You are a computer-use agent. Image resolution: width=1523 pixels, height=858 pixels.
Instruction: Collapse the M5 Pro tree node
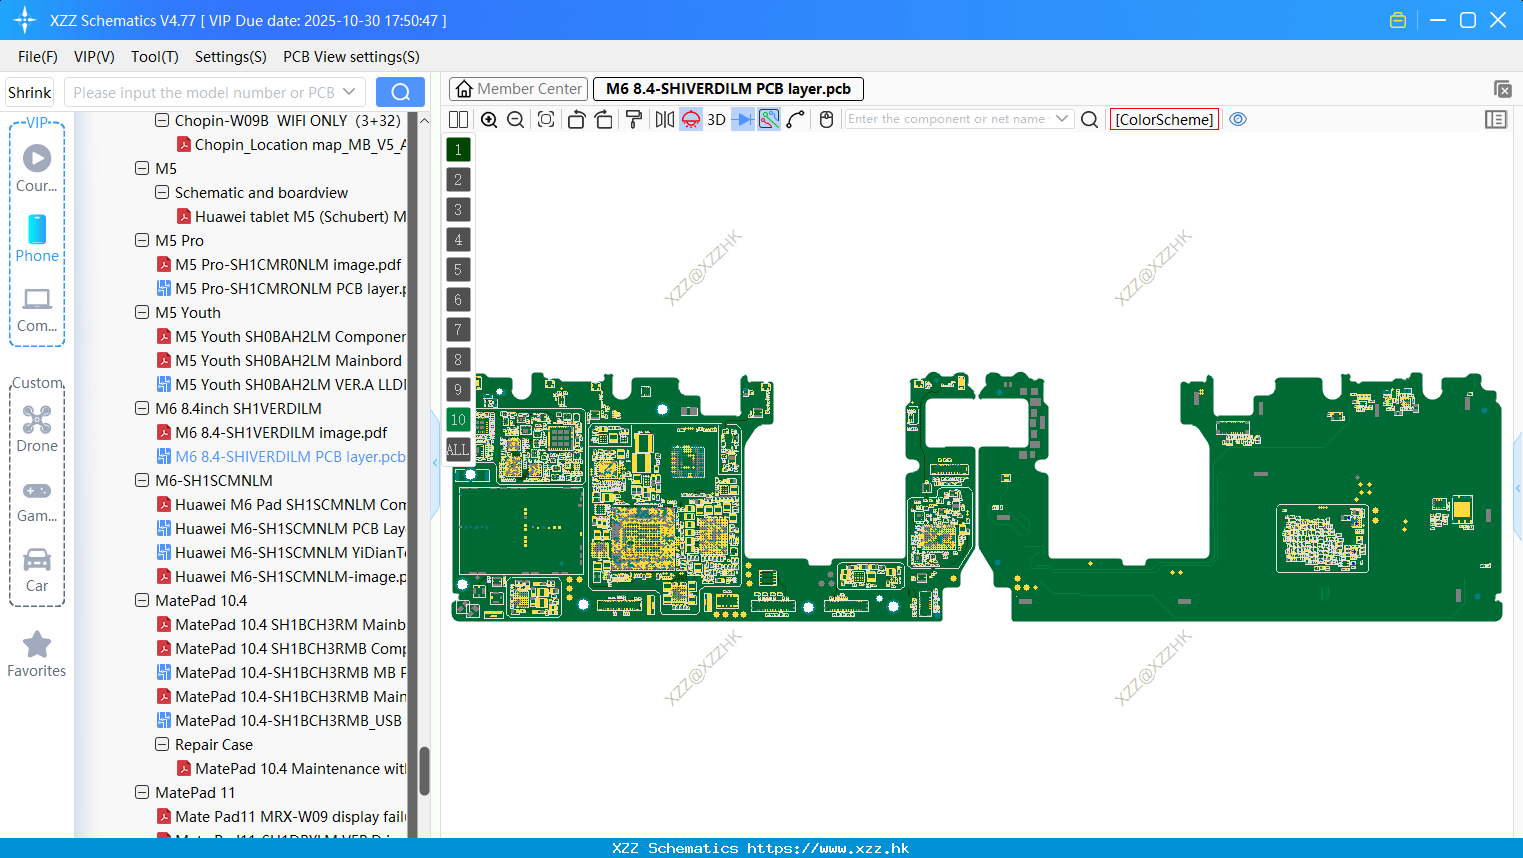[142, 240]
